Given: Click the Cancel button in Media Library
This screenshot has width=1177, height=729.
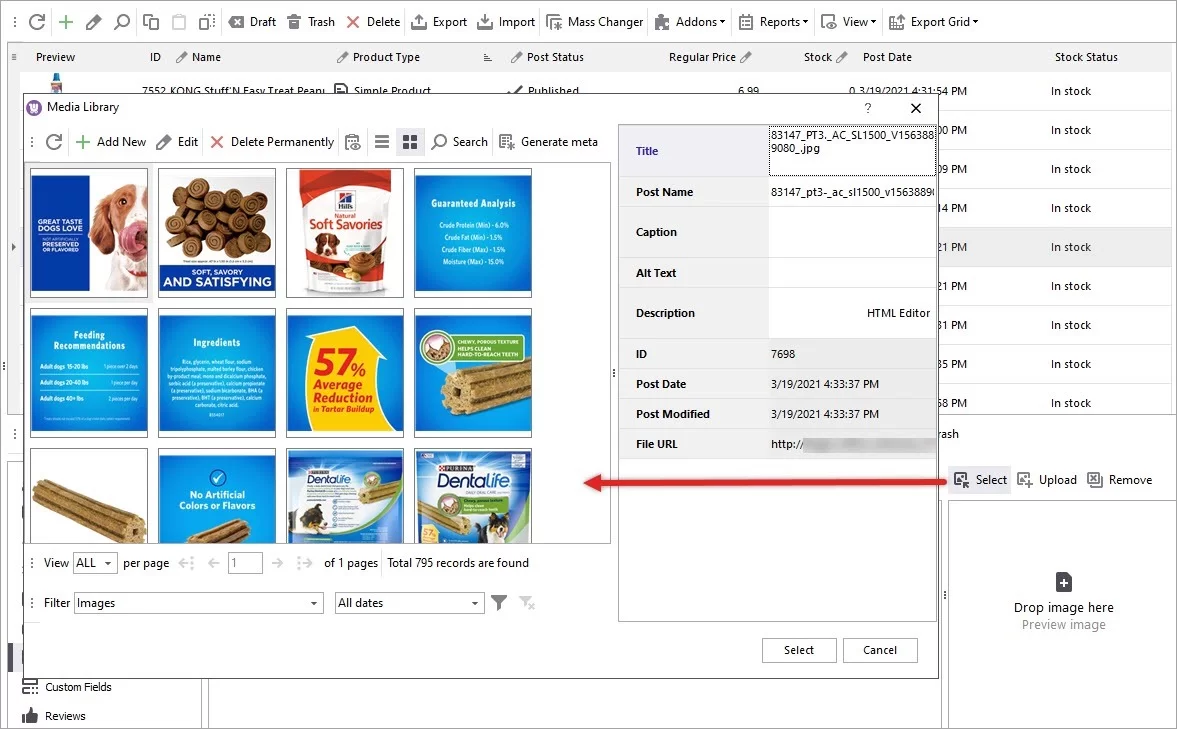Looking at the screenshot, I should pyautogui.click(x=880, y=650).
